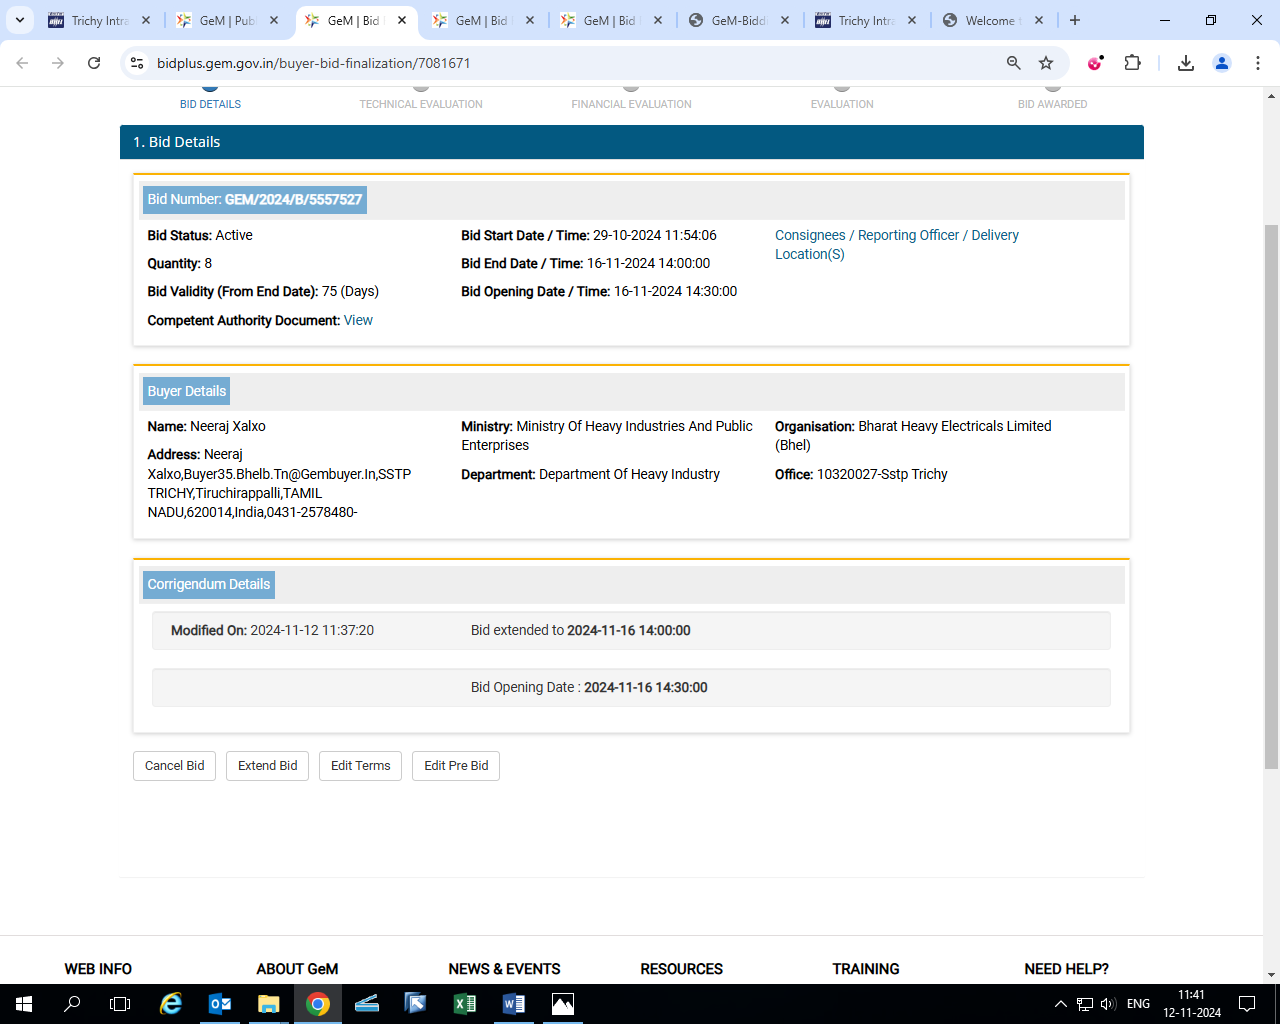Open Excel from the taskbar
Image resolution: width=1280 pixels, height=1024 pixels.
pos(465,1004)
